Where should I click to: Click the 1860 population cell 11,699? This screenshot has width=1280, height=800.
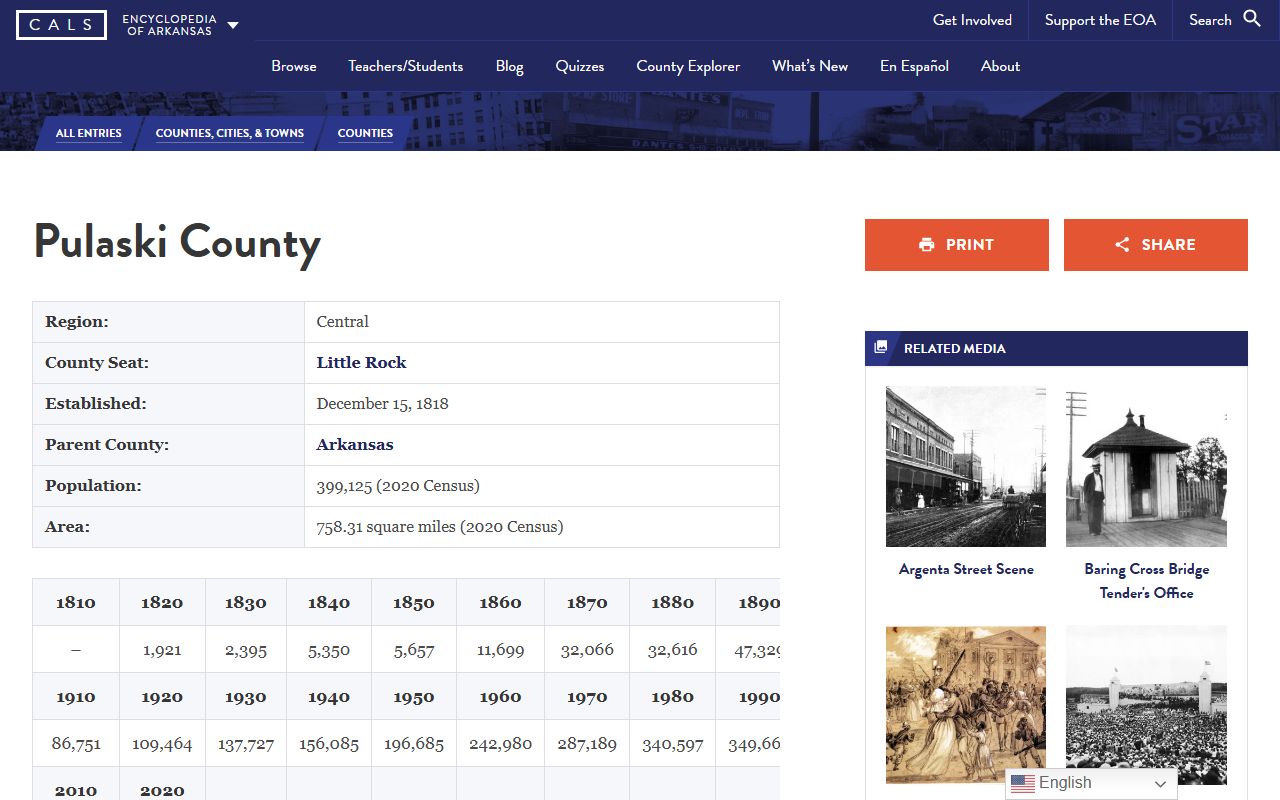tap(500, 650)
